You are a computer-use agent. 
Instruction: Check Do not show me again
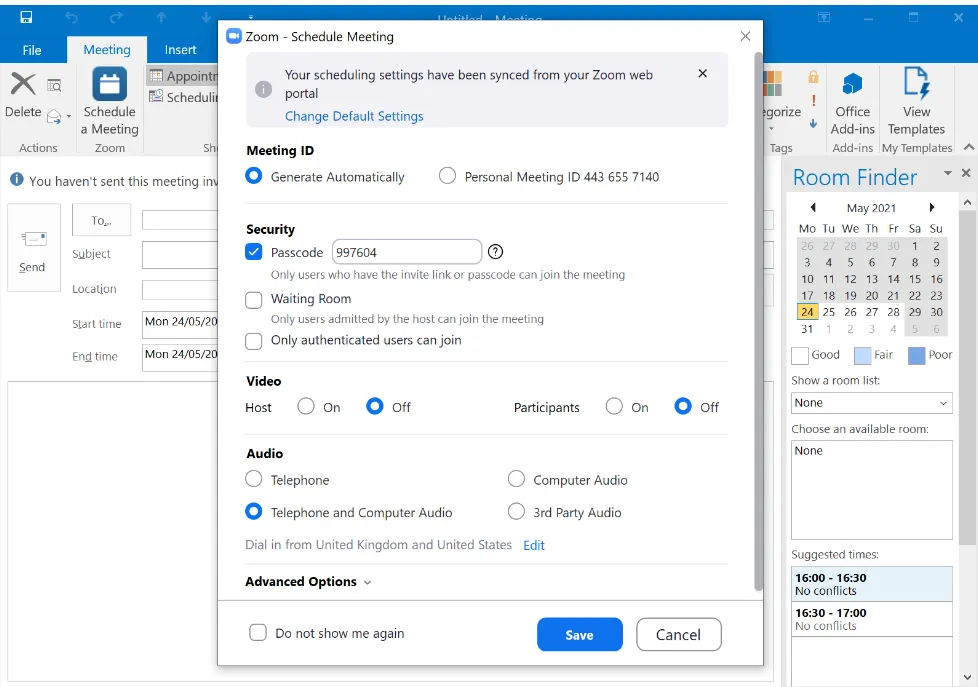[x=258, y=632]
